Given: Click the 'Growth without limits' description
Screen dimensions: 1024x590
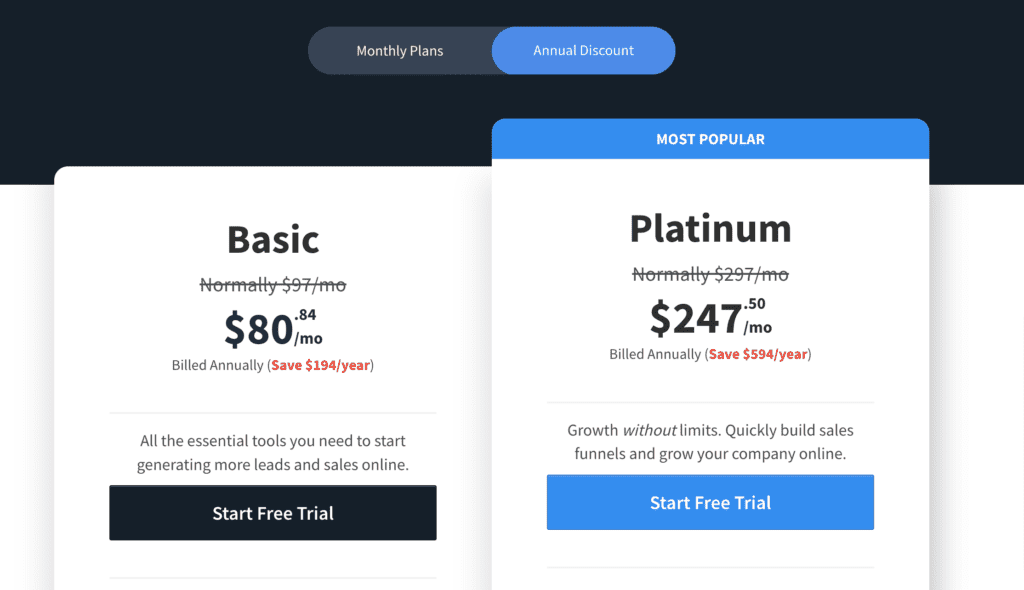Looking at the screenshot, I should (711, 442).
